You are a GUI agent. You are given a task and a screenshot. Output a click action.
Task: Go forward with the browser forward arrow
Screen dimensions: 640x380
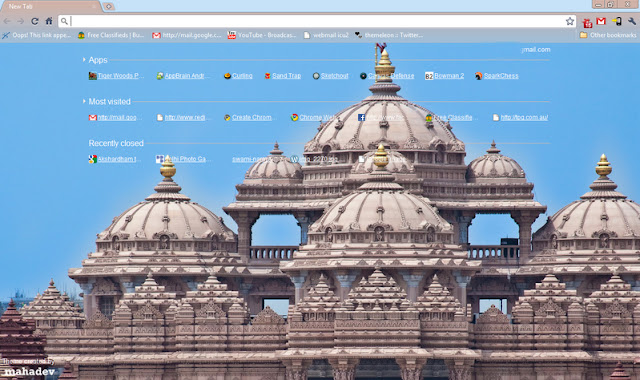tap(20, 21)
